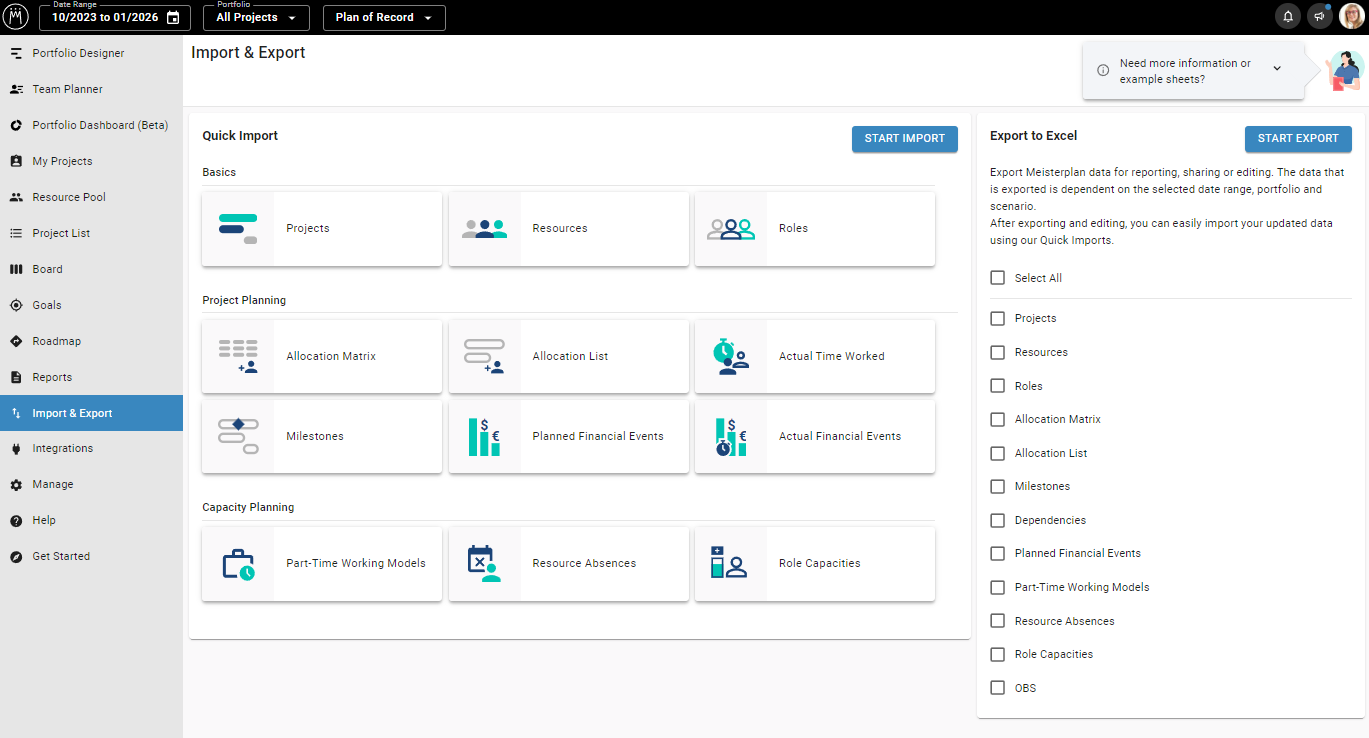
Task: Click the Projects quick import icon
Action: point(238,229)
